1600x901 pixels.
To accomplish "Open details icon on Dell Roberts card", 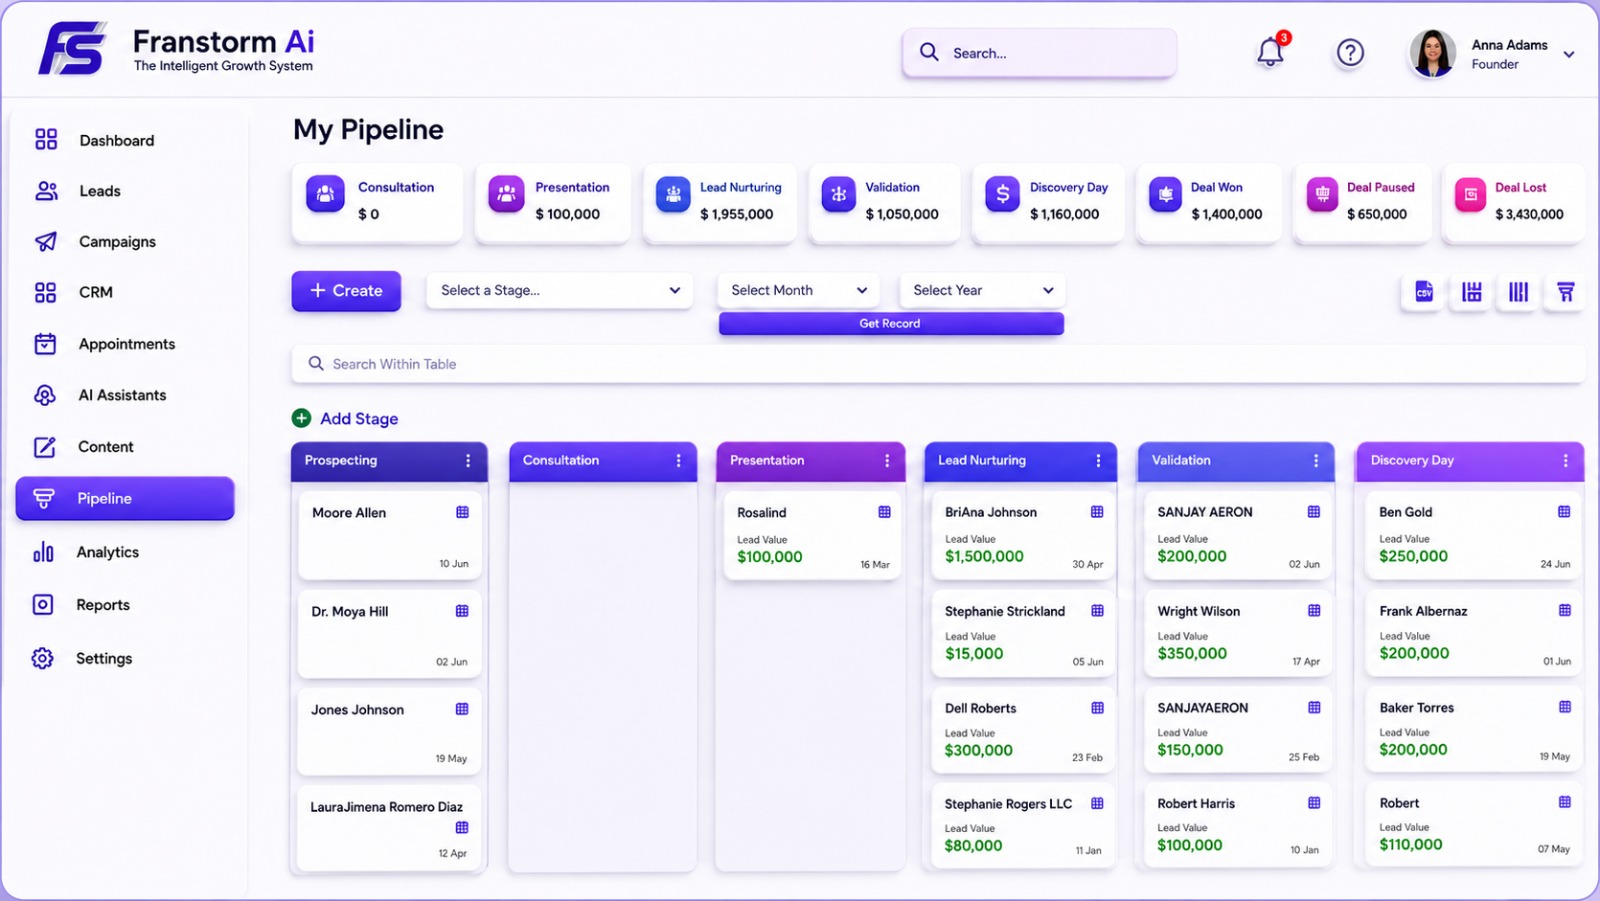I will (1097, 708).
